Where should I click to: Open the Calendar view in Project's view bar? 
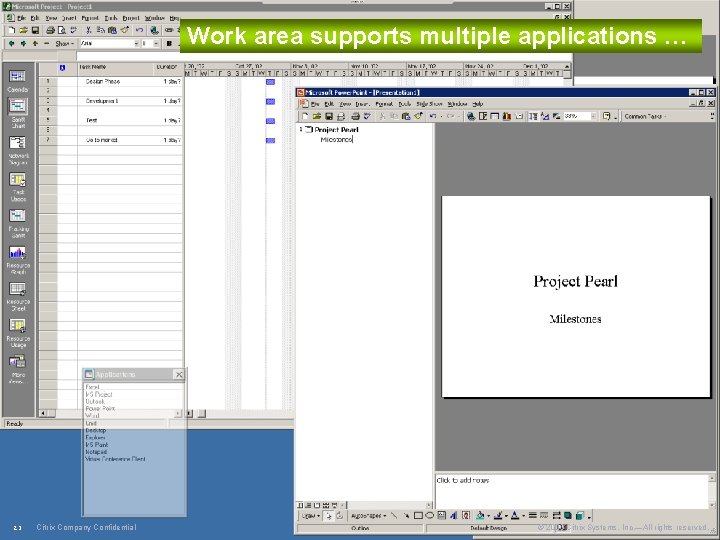17,80
